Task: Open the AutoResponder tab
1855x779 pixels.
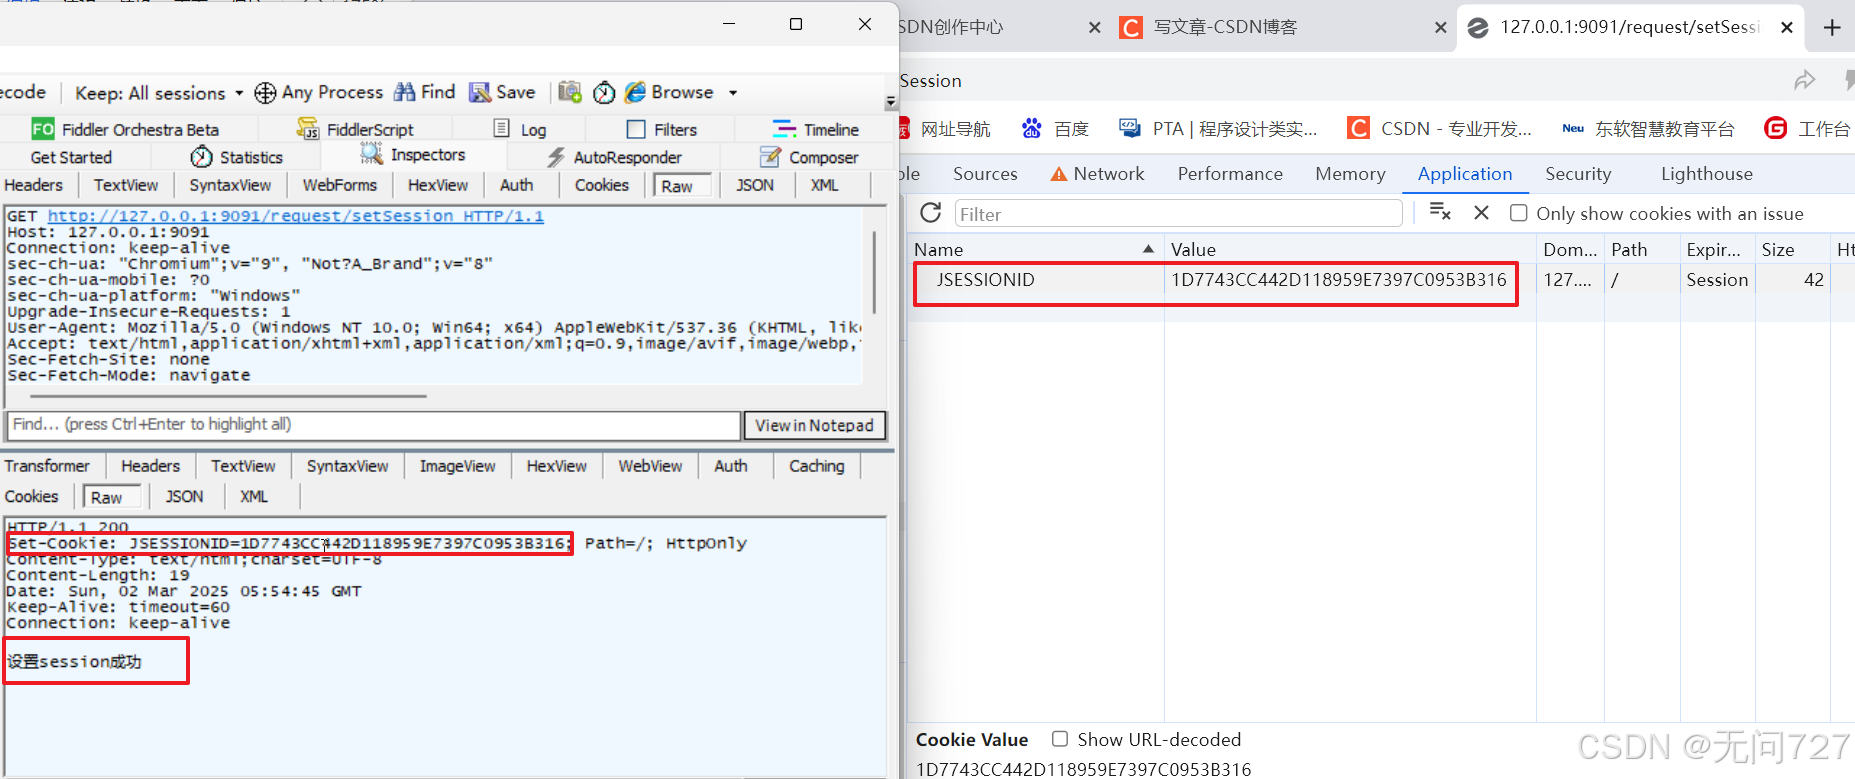Action: (614, 157)
